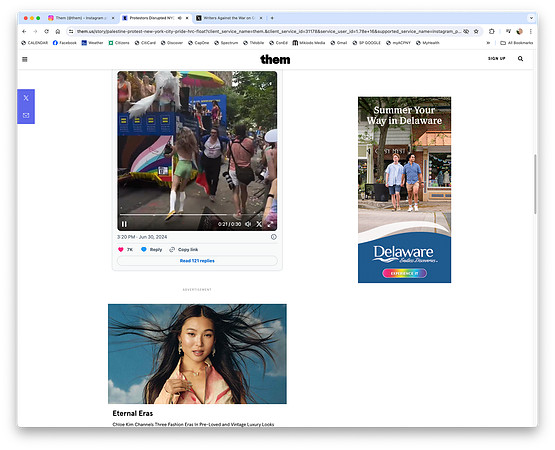The height and width of the screenshot is (450, 555).
Task: Click the tracking protection eye icon
Action: tap(466, 32)
